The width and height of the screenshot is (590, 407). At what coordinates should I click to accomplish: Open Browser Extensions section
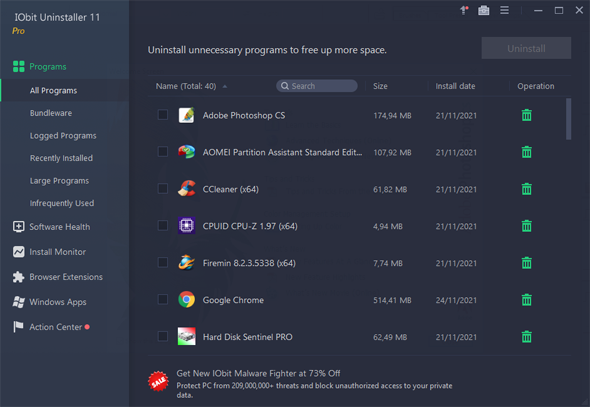point(58,277)
